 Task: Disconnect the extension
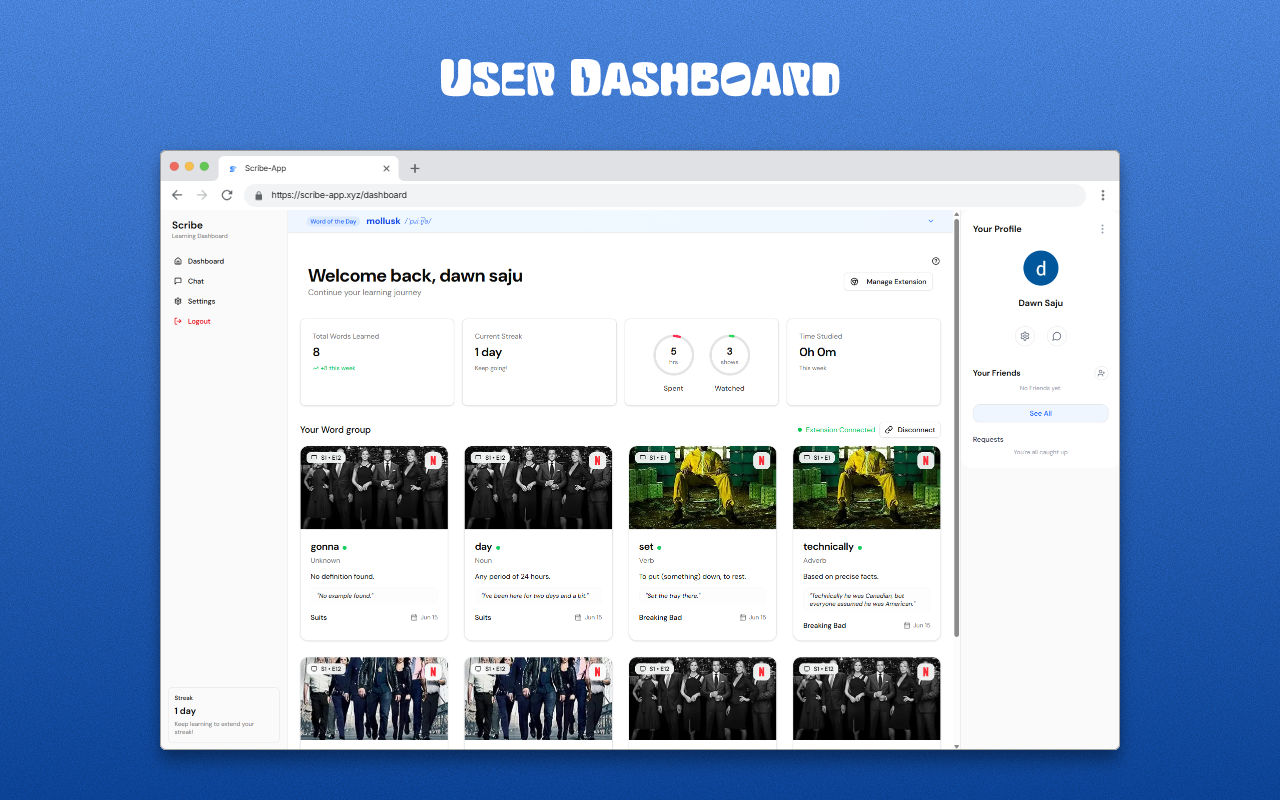[x=910, y=430]
